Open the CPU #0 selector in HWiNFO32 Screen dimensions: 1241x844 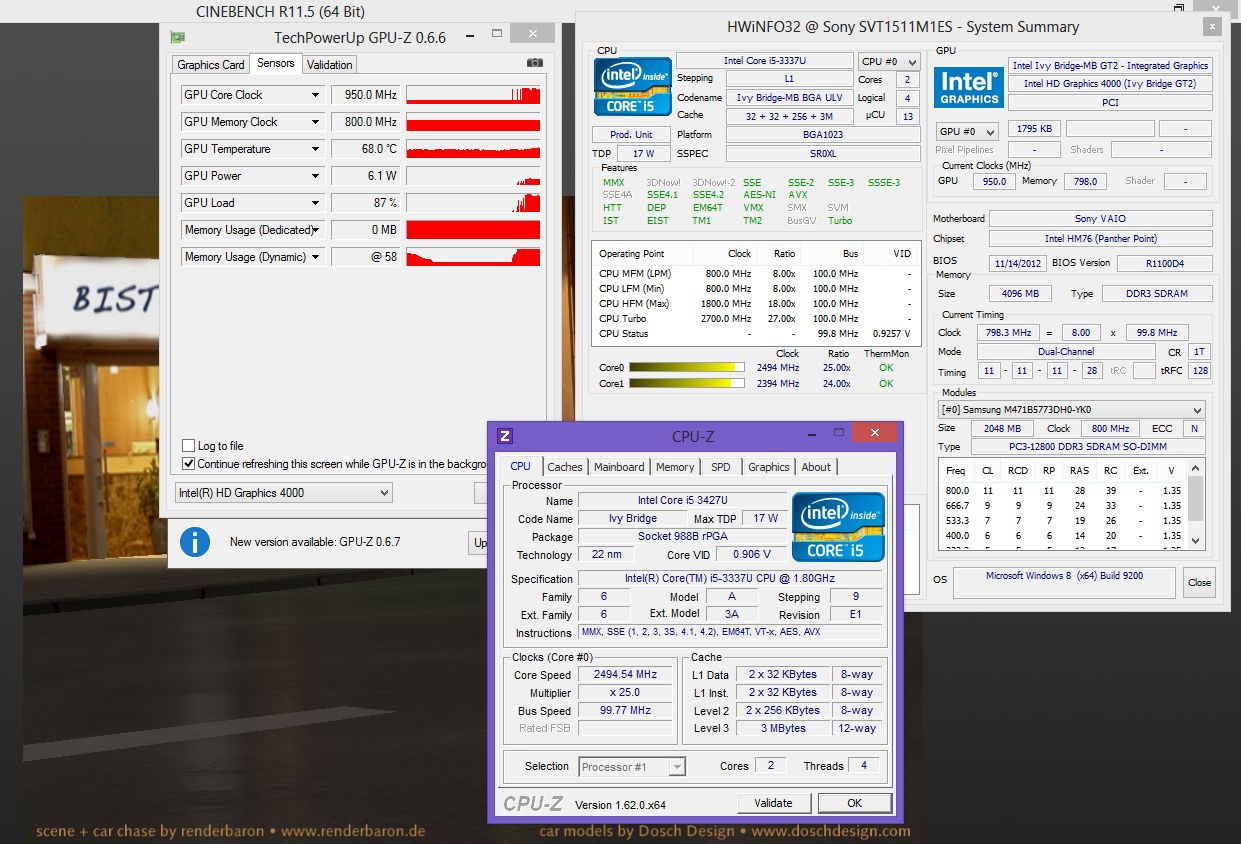point(889,61)
